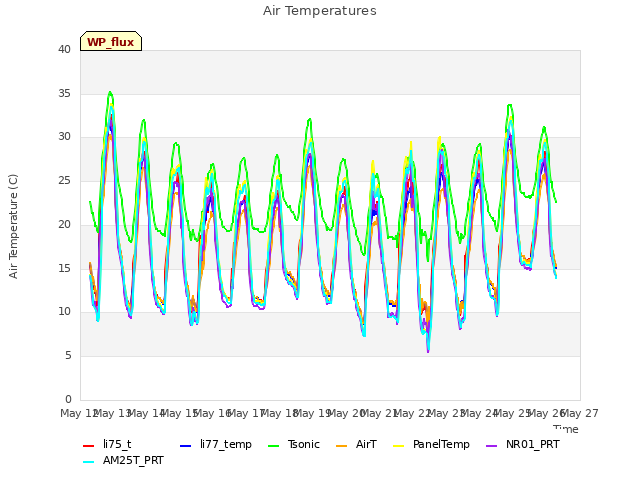Click the purple NR01_PRT legend color marker
Viewport: 640px width, 480px height.
click(x=492, y=446)
